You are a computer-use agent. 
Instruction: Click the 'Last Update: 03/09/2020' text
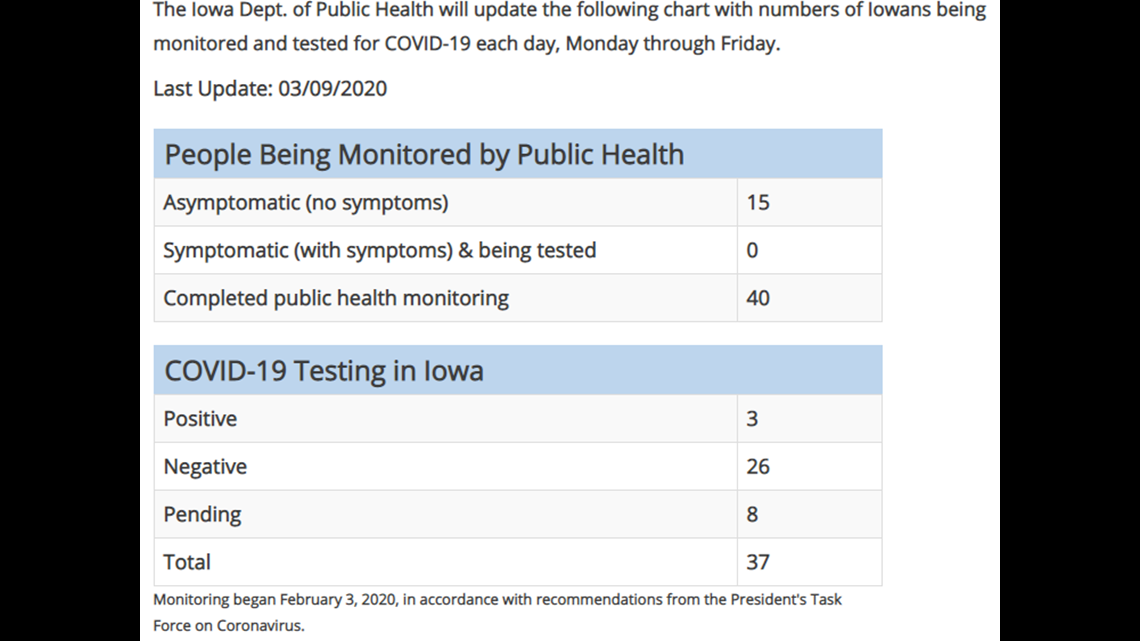tap(270, 89)
